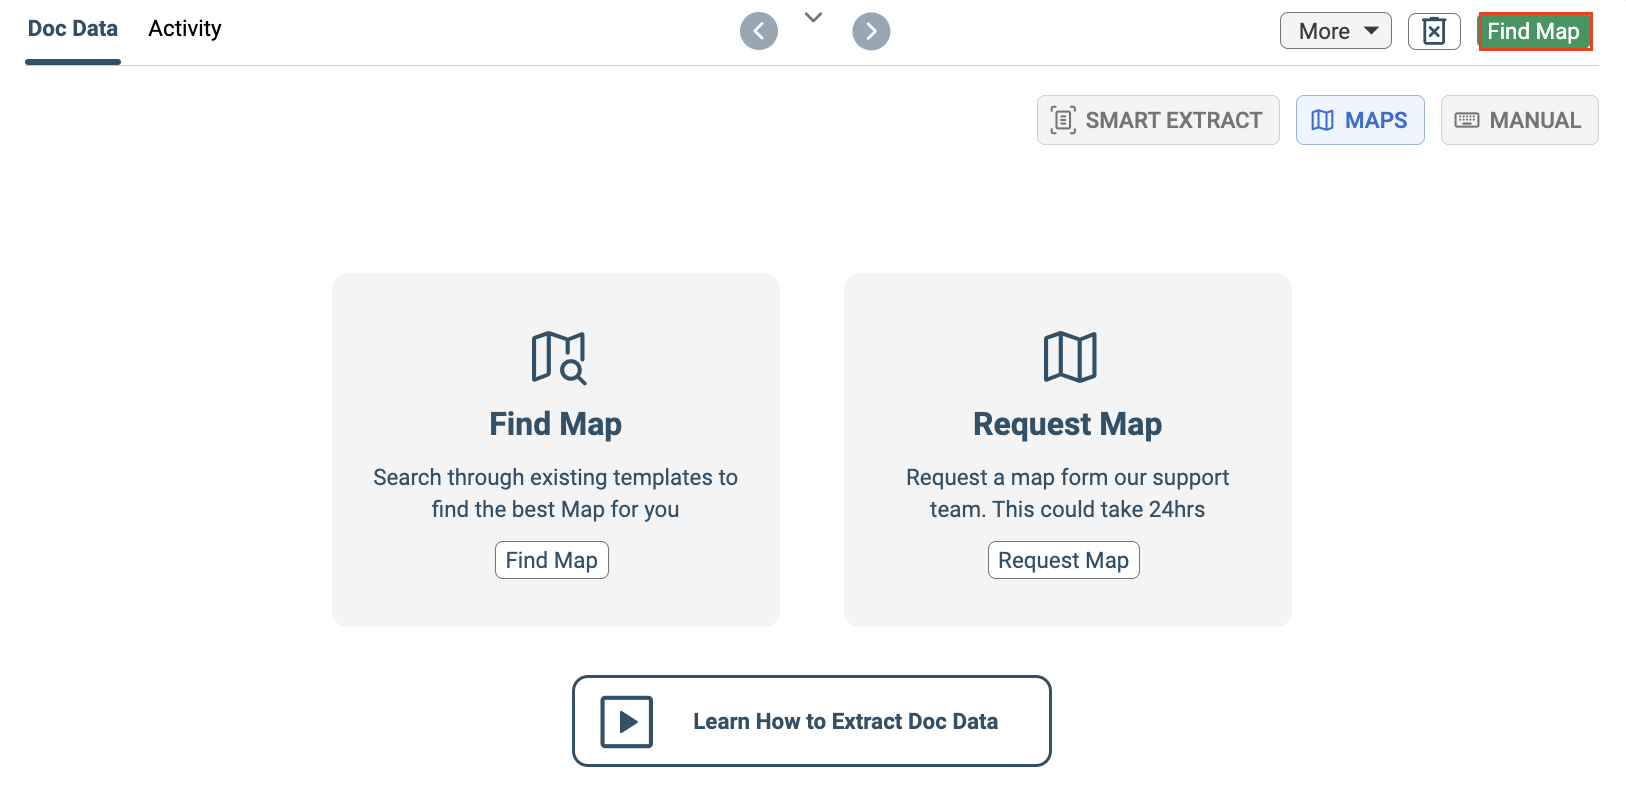Click the Find Map card heading
Viewport: 1626px width, 788px height.
click(x=556, y=424)
